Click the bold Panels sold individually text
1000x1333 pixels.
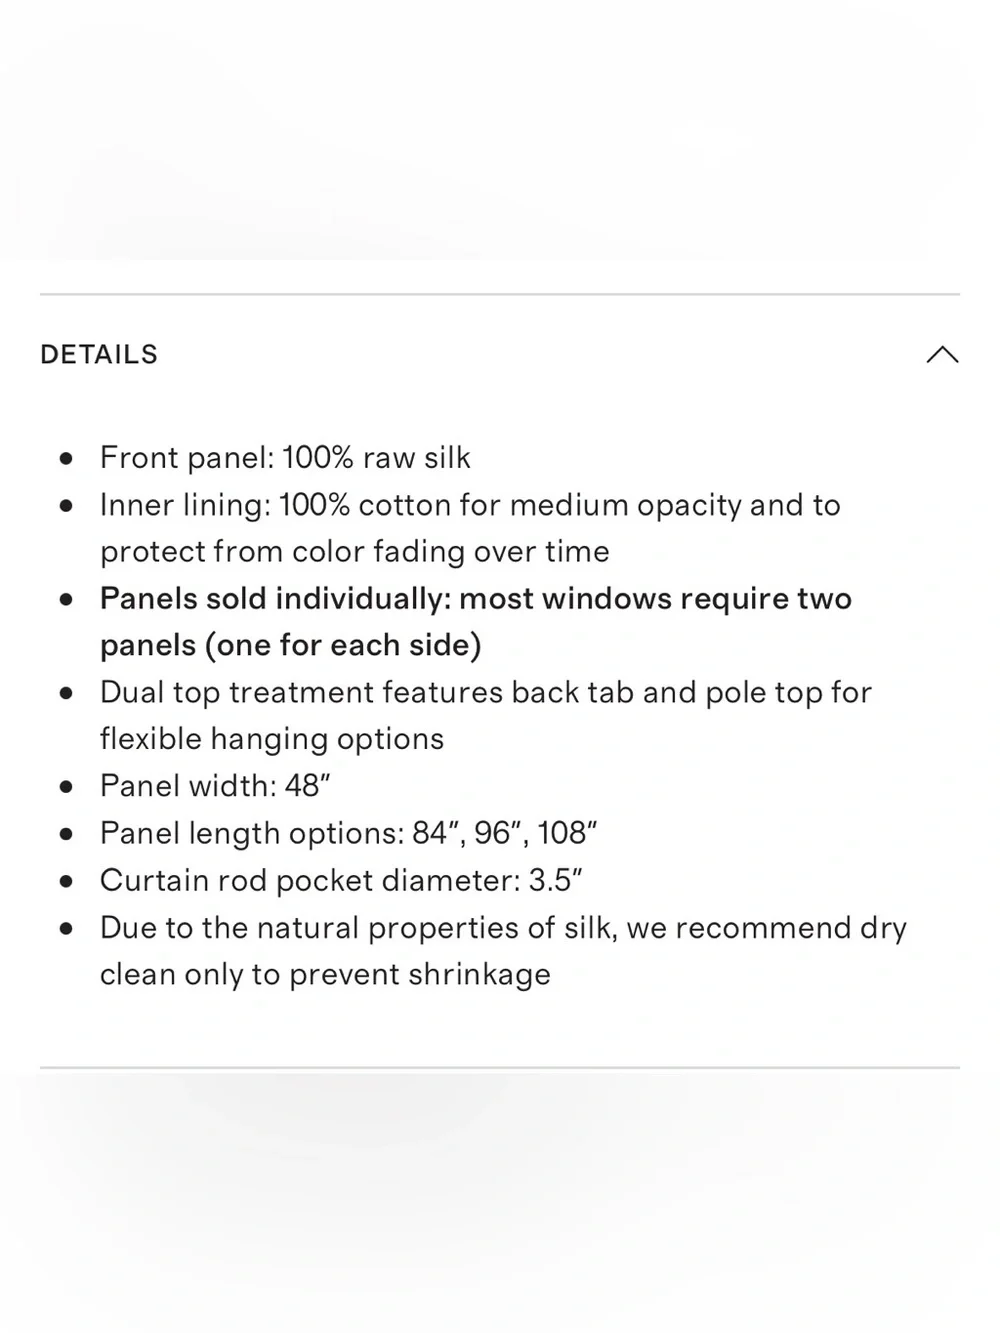point(476,622)
